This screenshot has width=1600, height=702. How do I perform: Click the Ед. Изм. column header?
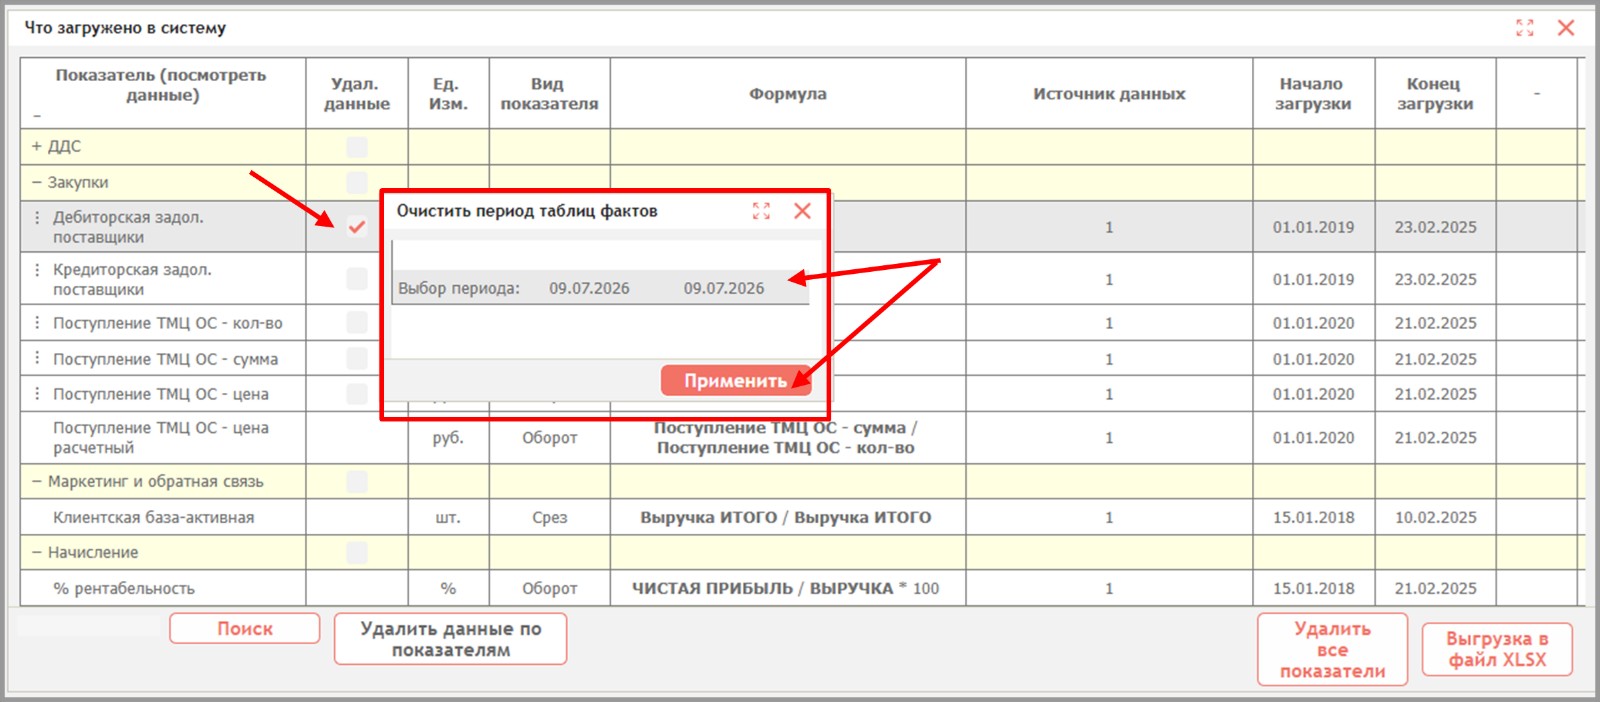[448, 94]
